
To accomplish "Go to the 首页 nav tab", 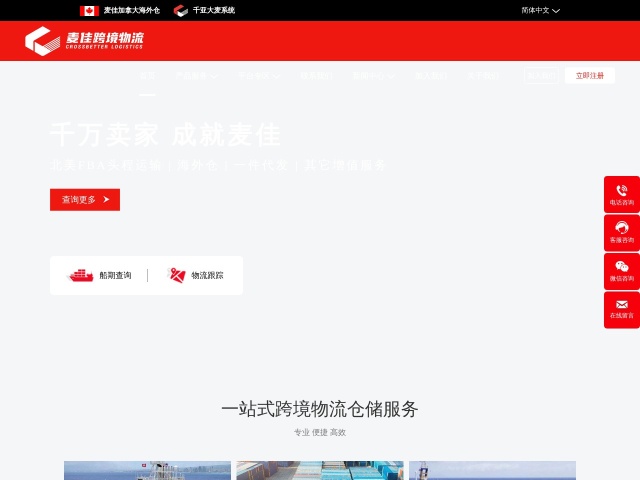I will (x=147, y=76).
